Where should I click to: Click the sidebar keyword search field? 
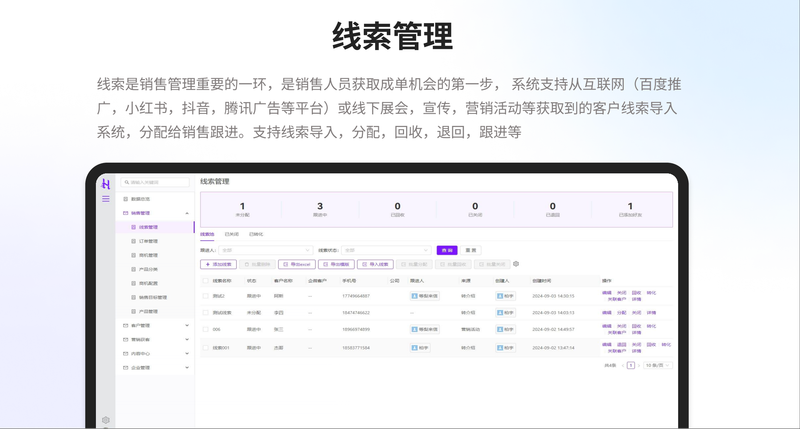point(155,182)
